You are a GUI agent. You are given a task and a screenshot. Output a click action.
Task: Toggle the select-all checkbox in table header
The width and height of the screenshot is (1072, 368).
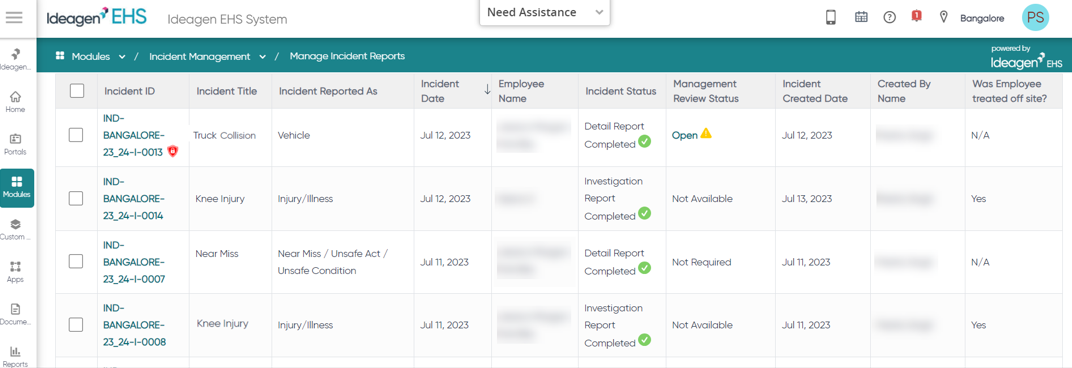(77, 90)
